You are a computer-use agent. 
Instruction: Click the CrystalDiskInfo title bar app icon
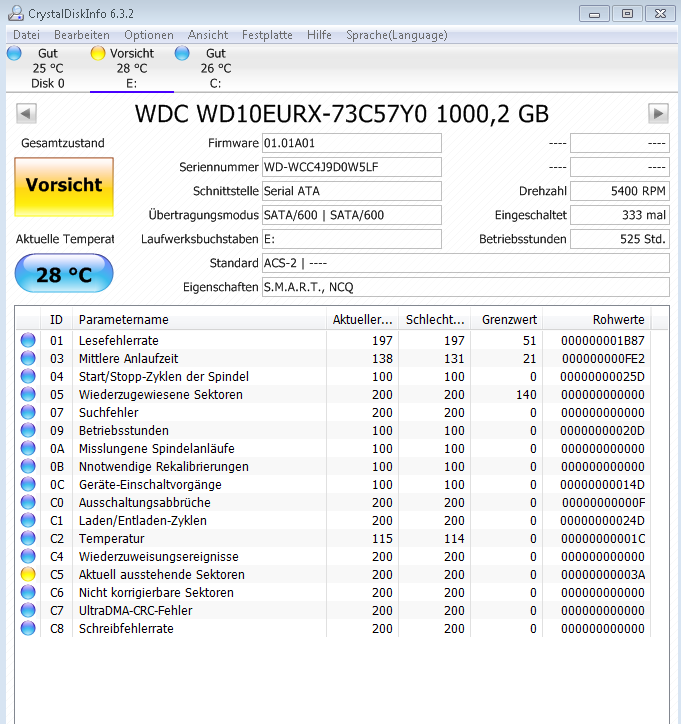click(x=16, y=13)
